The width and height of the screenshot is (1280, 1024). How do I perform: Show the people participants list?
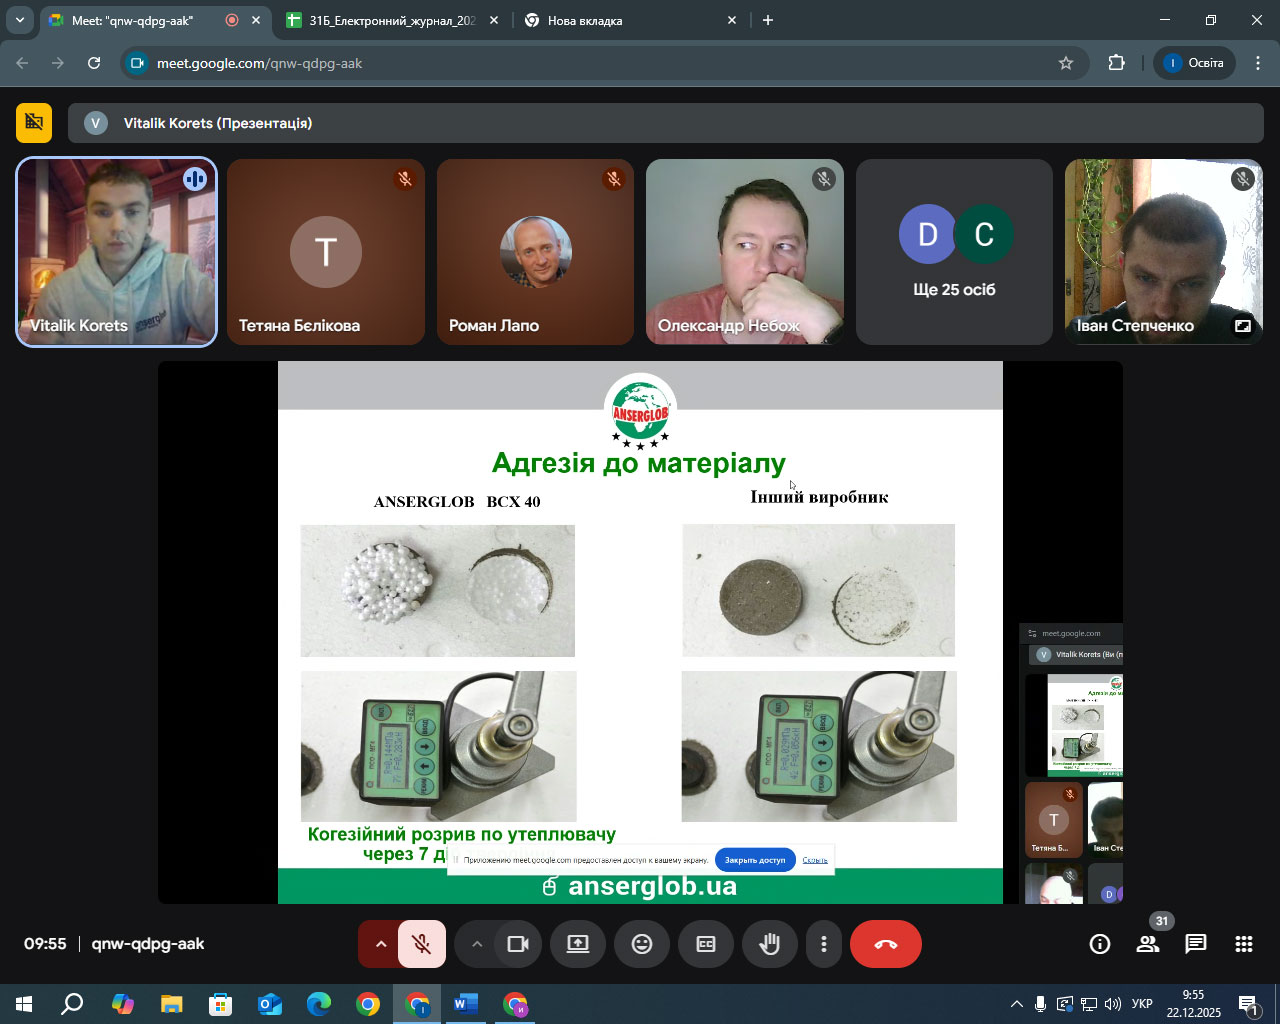[x=1148, y=944]
